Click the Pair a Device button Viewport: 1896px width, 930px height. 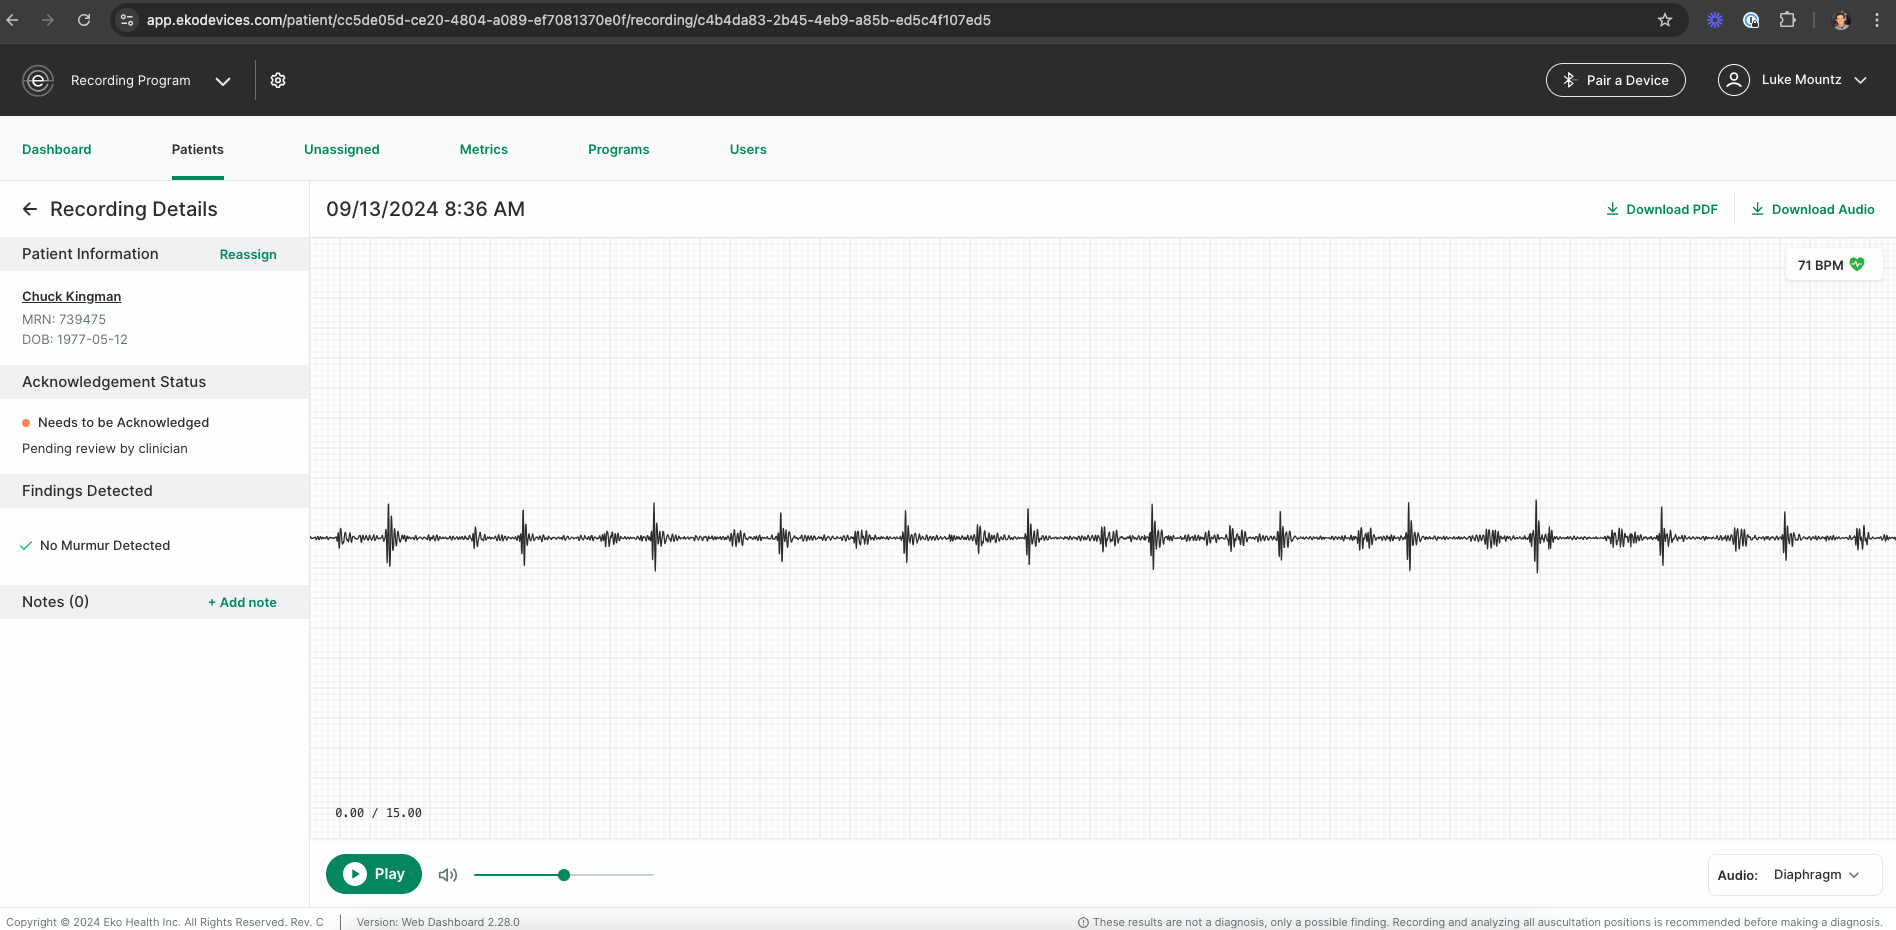pyautogui.click(x=1616, y=80)
